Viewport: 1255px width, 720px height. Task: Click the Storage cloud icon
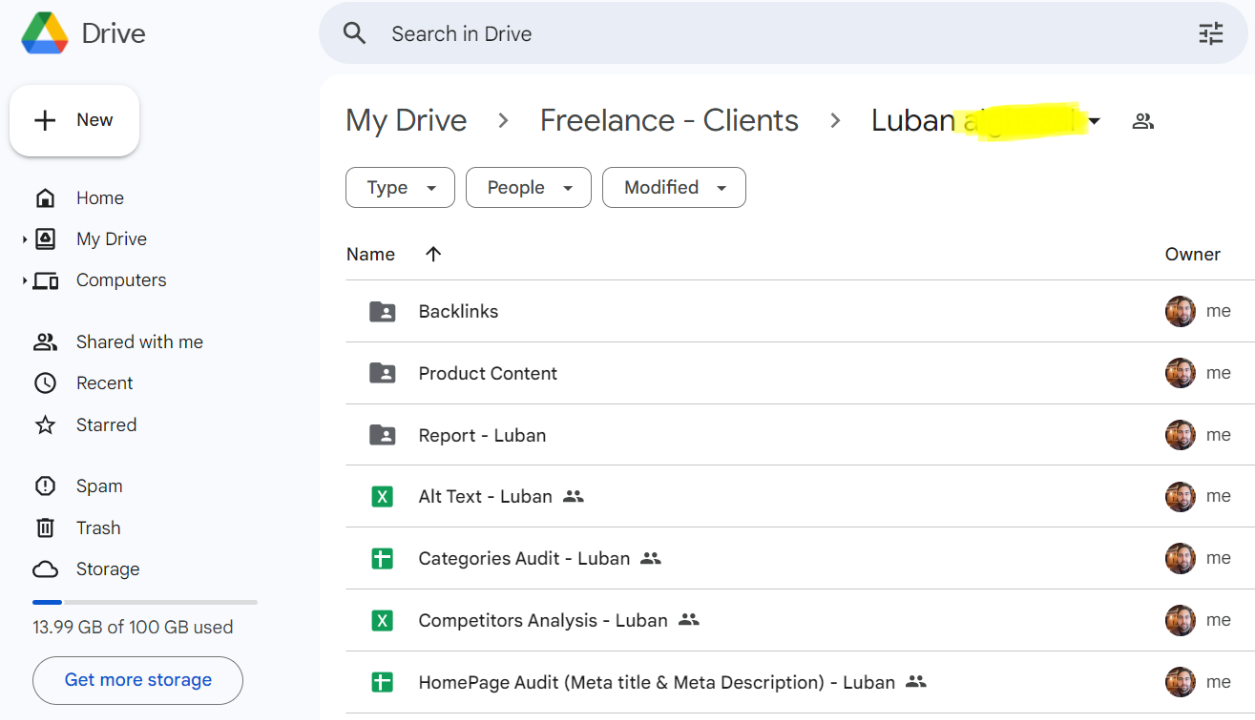coord(45,569)
